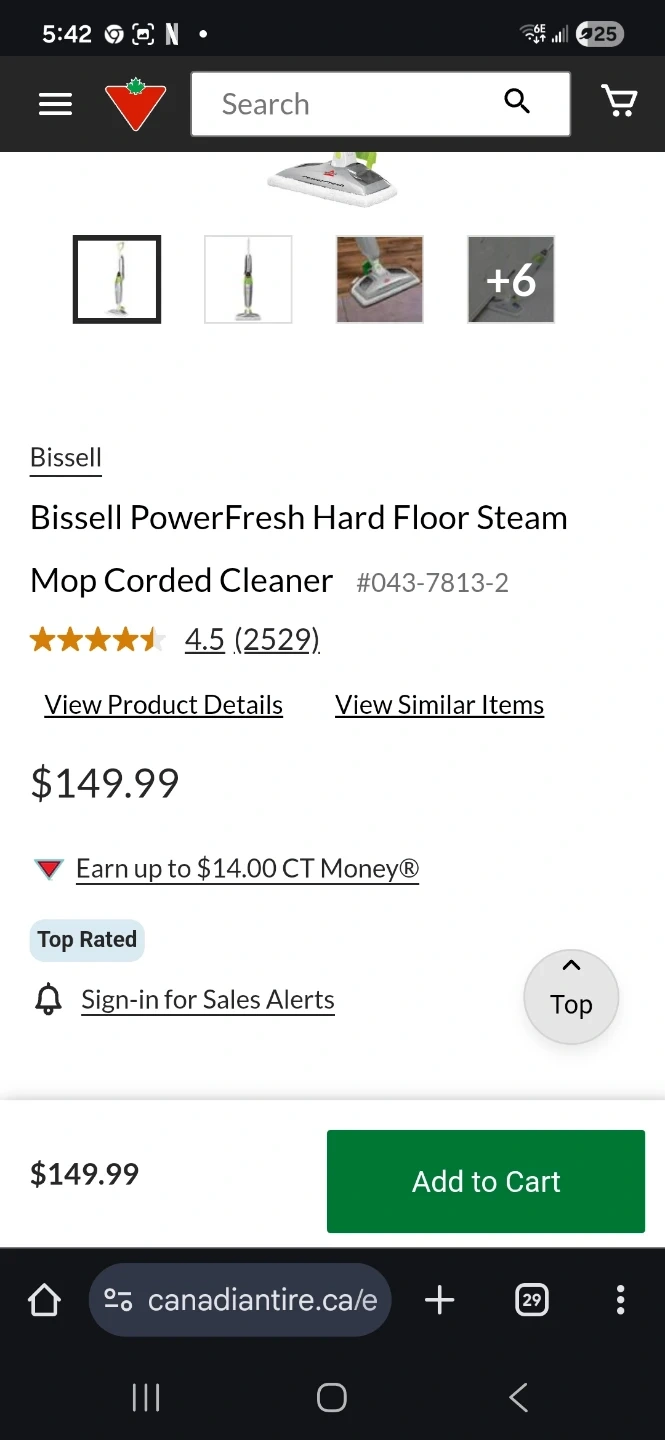View the steam mop on wood floor thumbnail
665x1440 pixels.
(x=380, y=280)
